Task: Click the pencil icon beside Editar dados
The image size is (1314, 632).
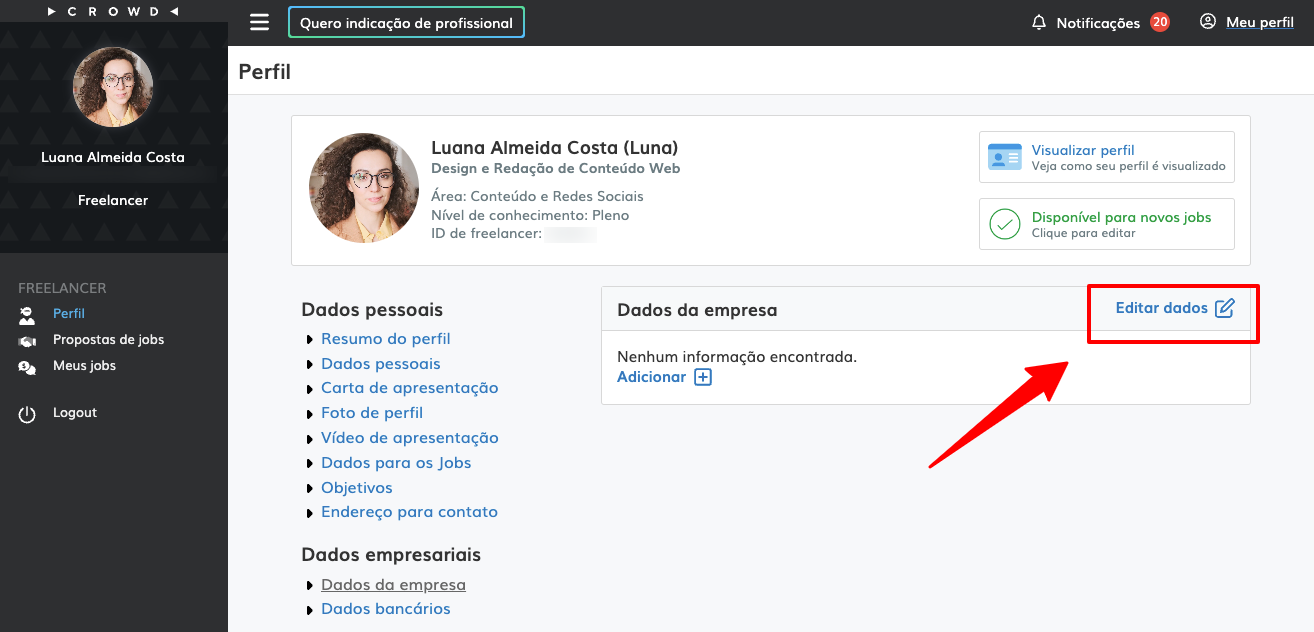Action: 1224,308
